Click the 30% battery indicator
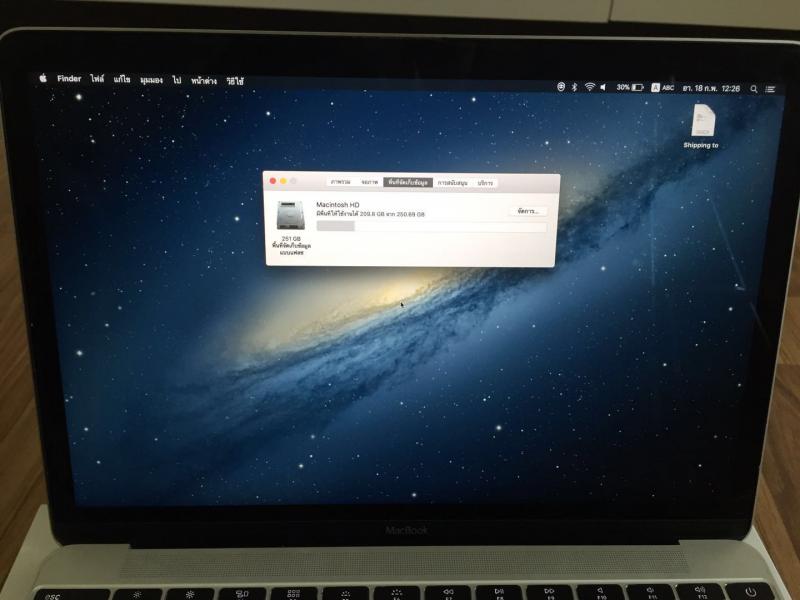The width and height of the screenshot is (800, 600). (x=630, y=87)
